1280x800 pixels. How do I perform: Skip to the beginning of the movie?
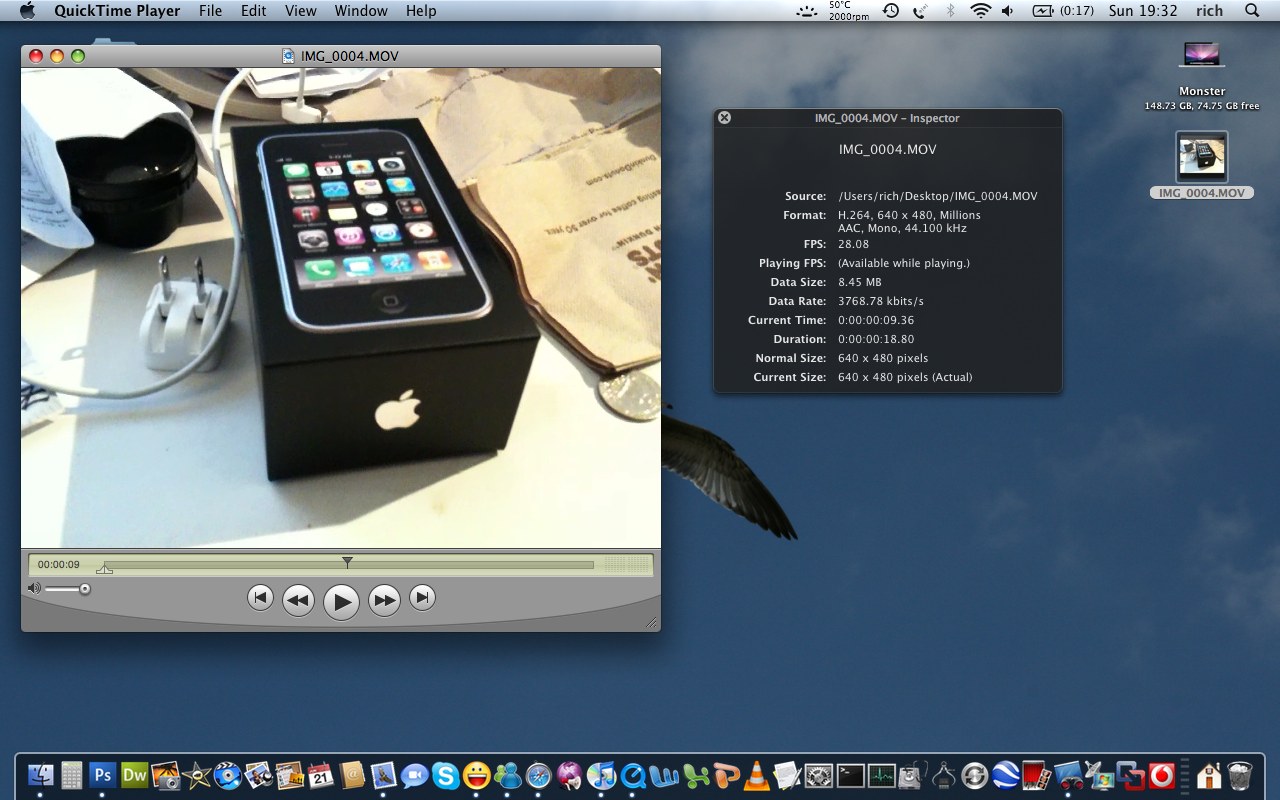click(260, 598)
